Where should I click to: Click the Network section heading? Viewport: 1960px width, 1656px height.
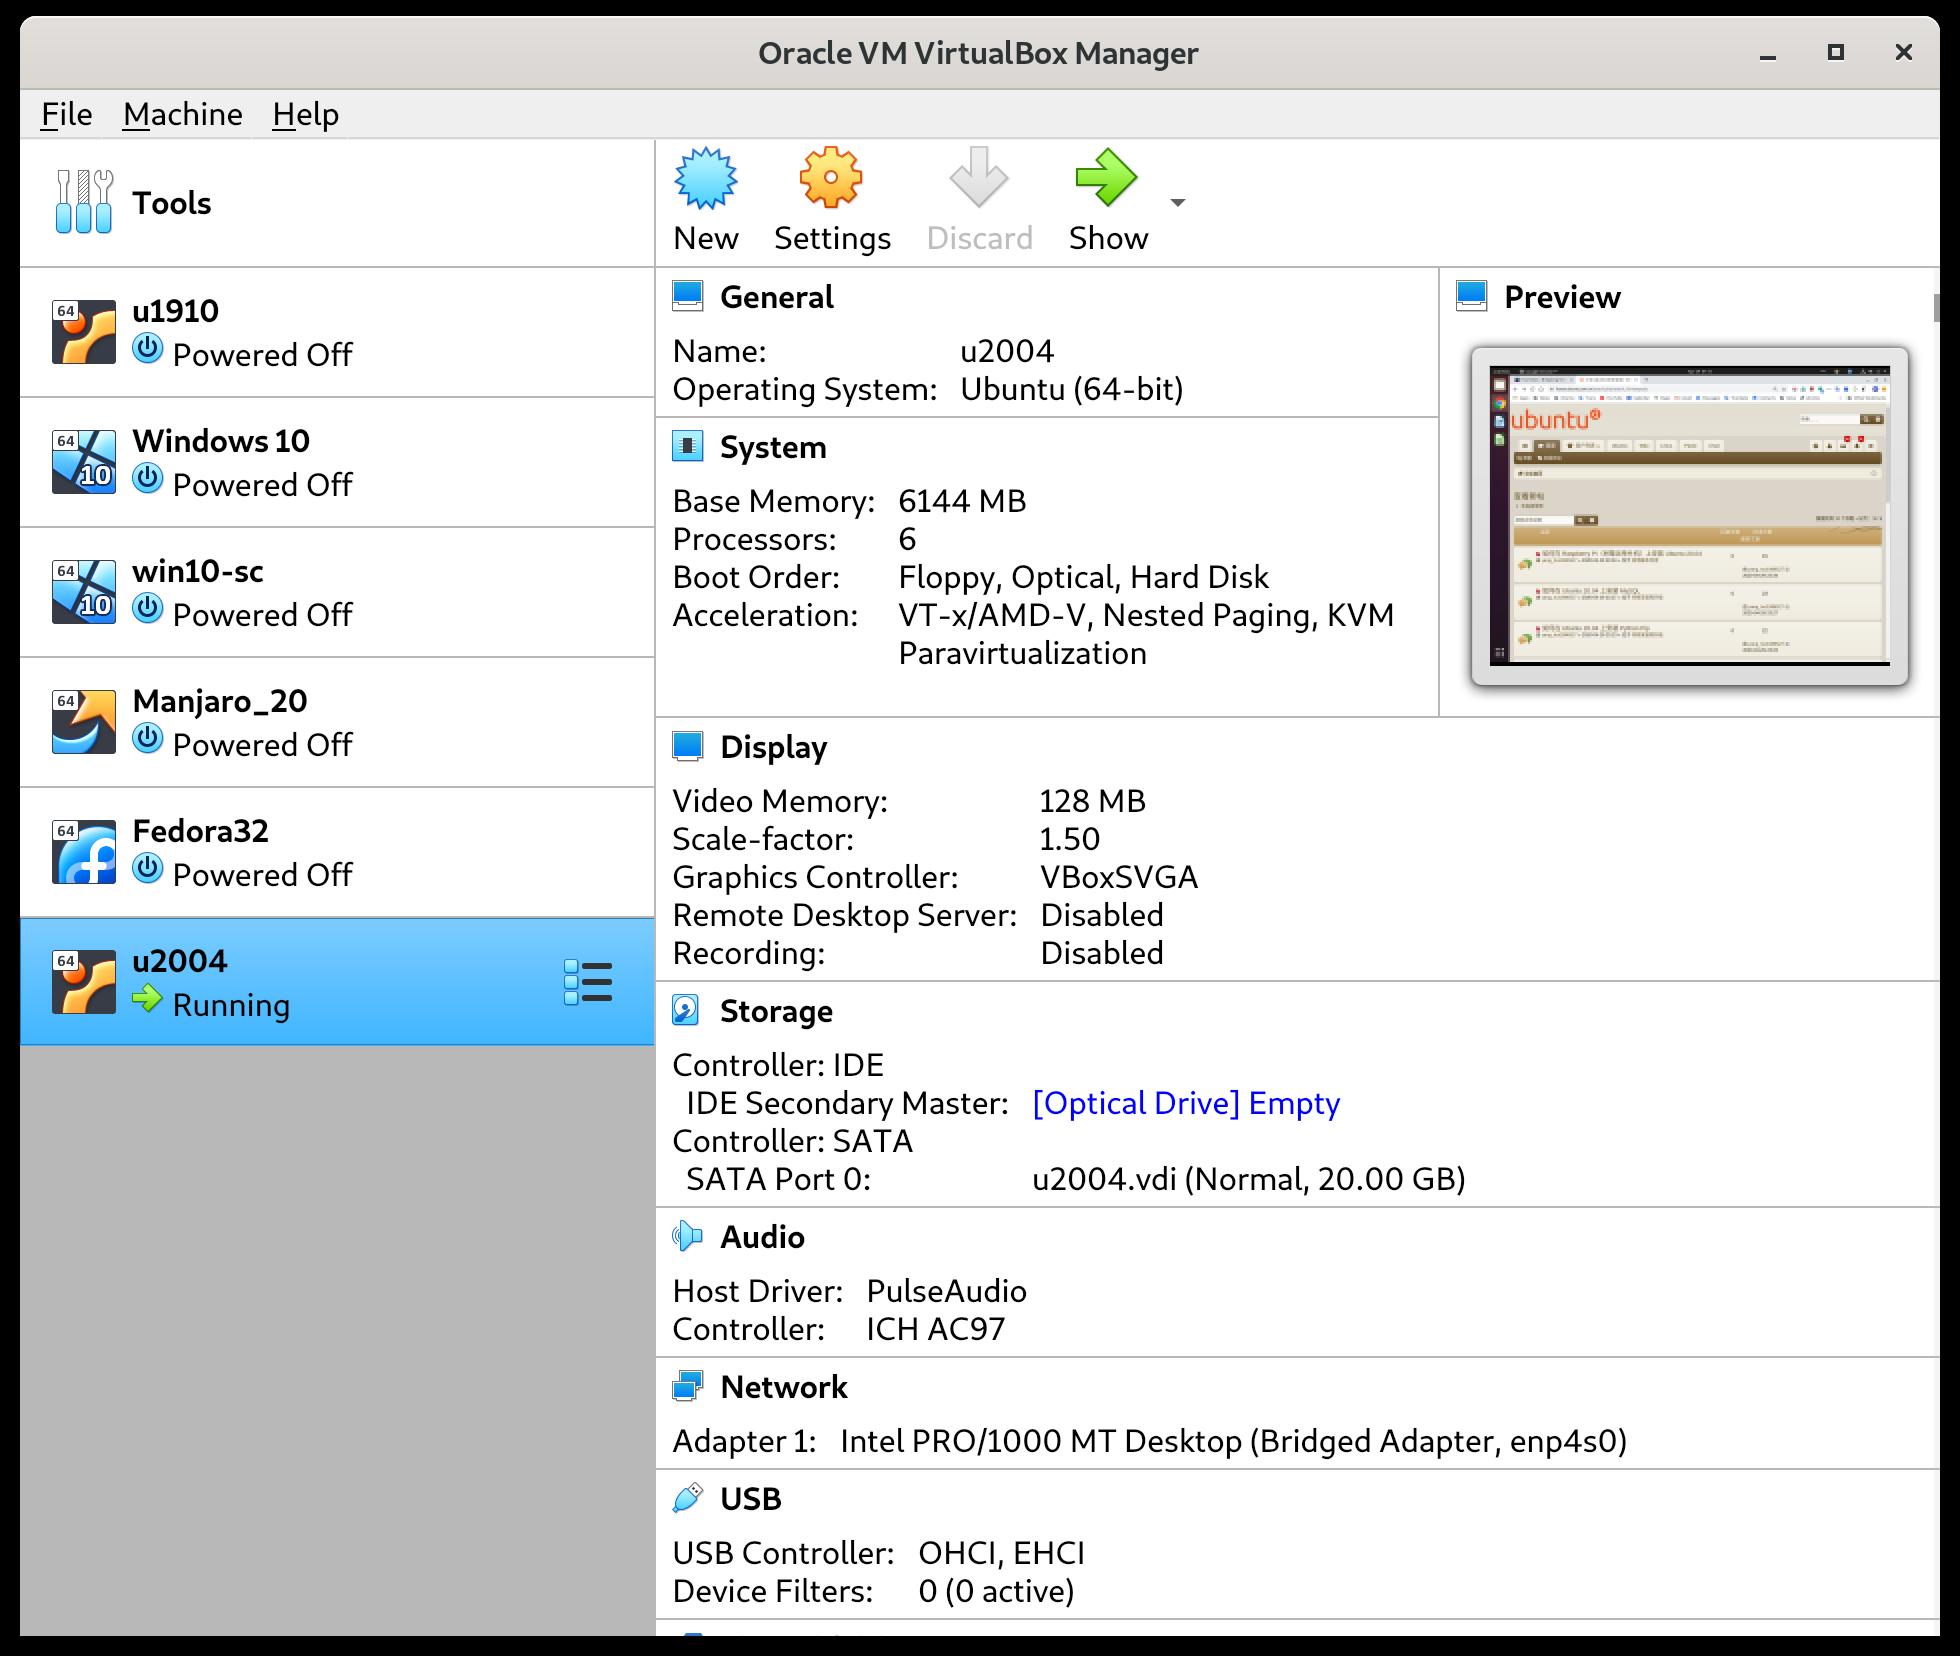pyautogui.click(x=784, y=1387)
